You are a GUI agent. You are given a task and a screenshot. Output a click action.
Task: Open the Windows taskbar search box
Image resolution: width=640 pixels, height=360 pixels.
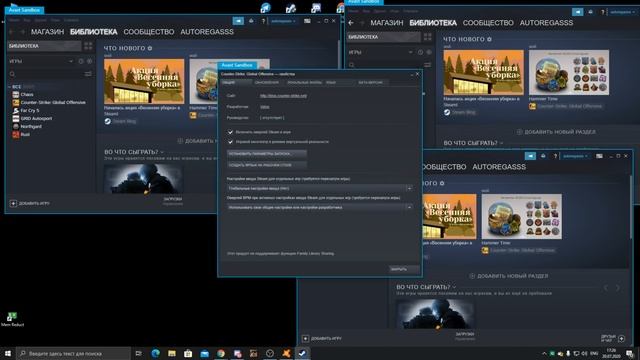(74, 353)
